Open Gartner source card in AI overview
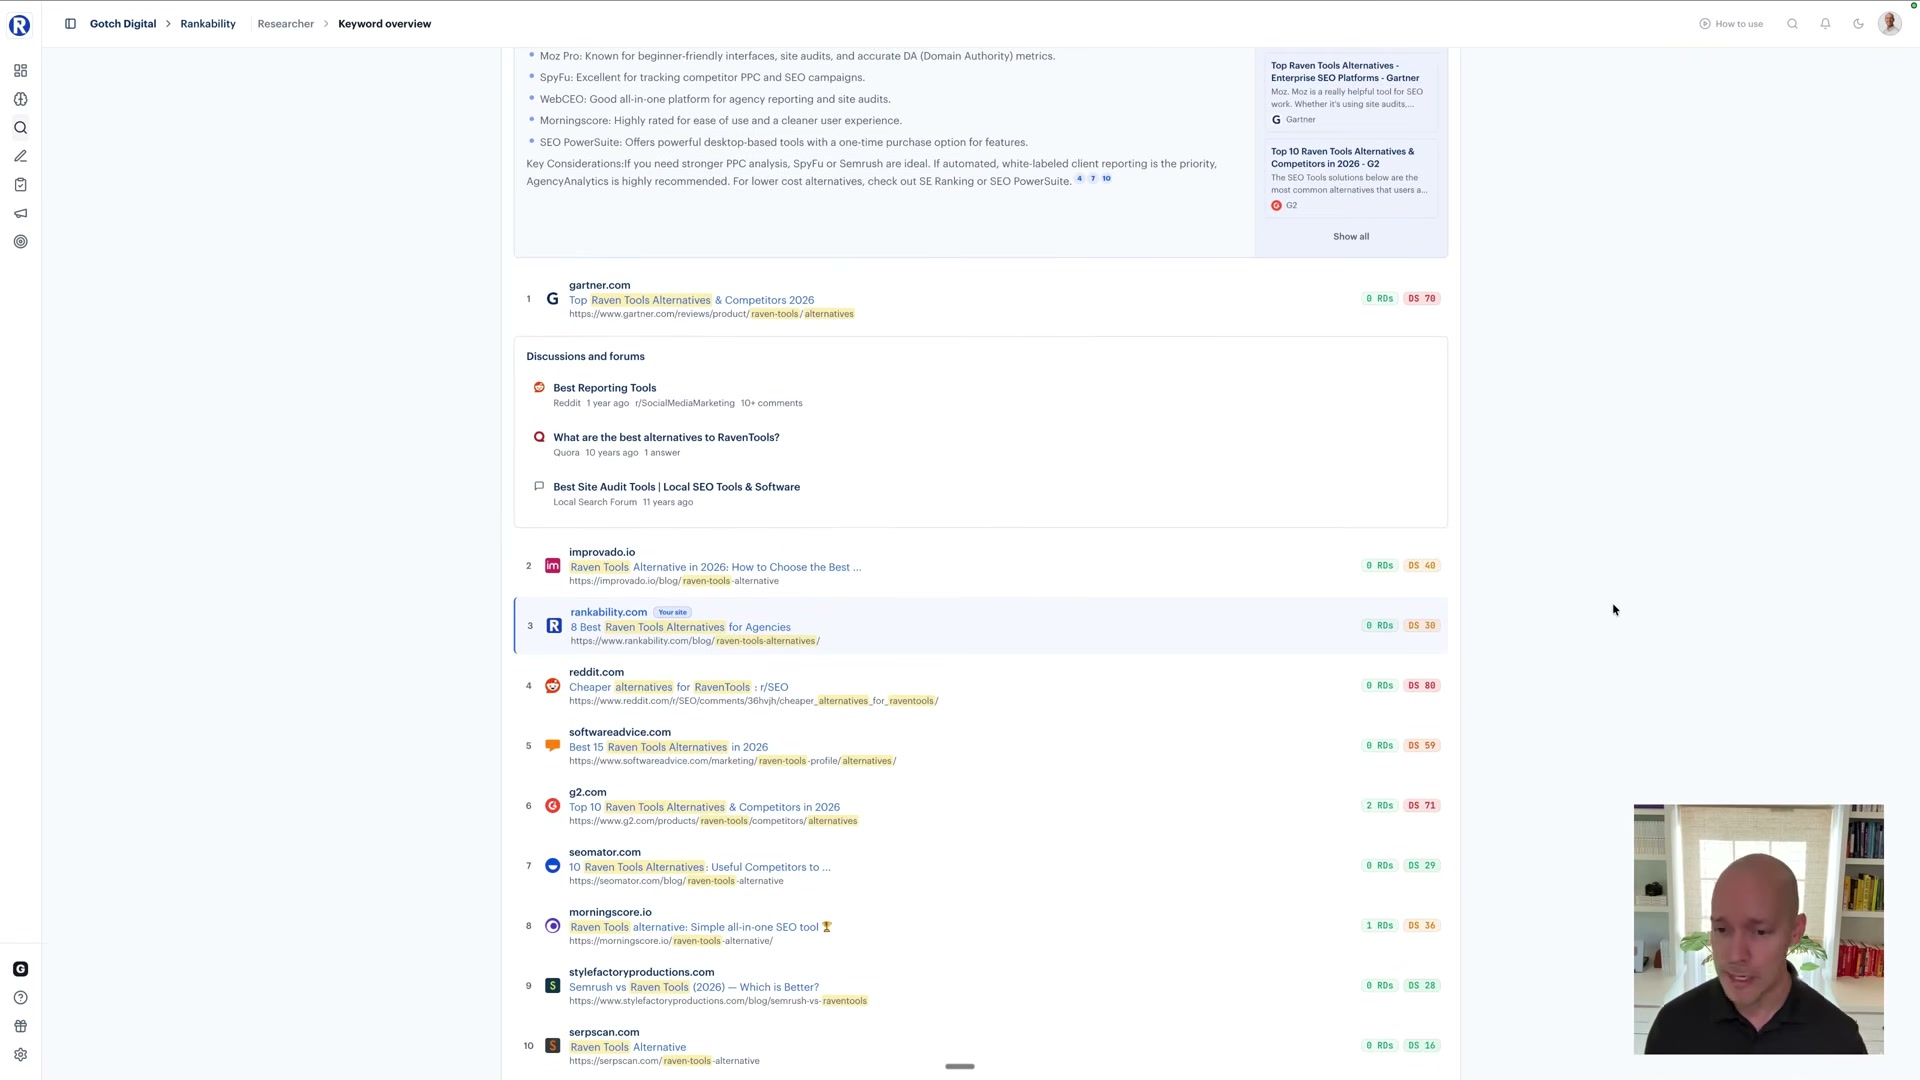1920x1080 pixels. [x=1351, y=92]
